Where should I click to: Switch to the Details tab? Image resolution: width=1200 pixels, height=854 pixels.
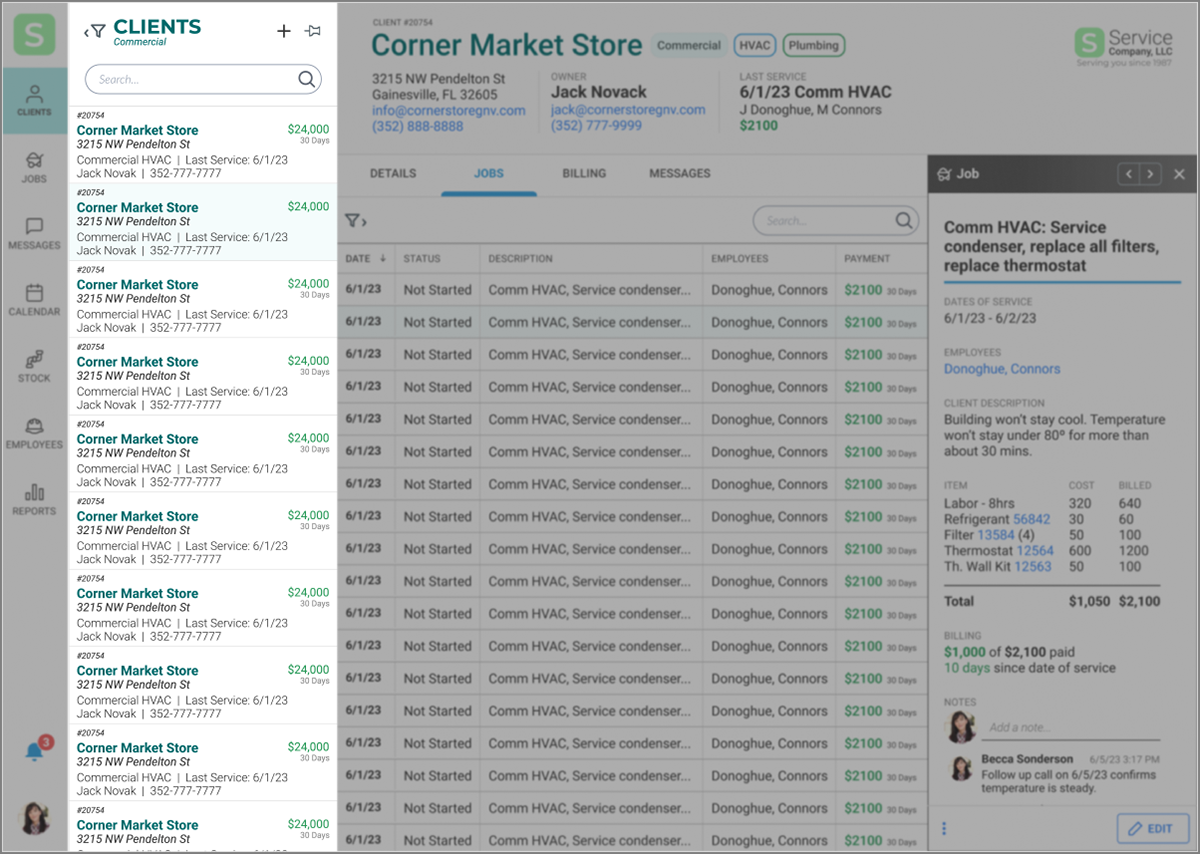coord(393,173)
